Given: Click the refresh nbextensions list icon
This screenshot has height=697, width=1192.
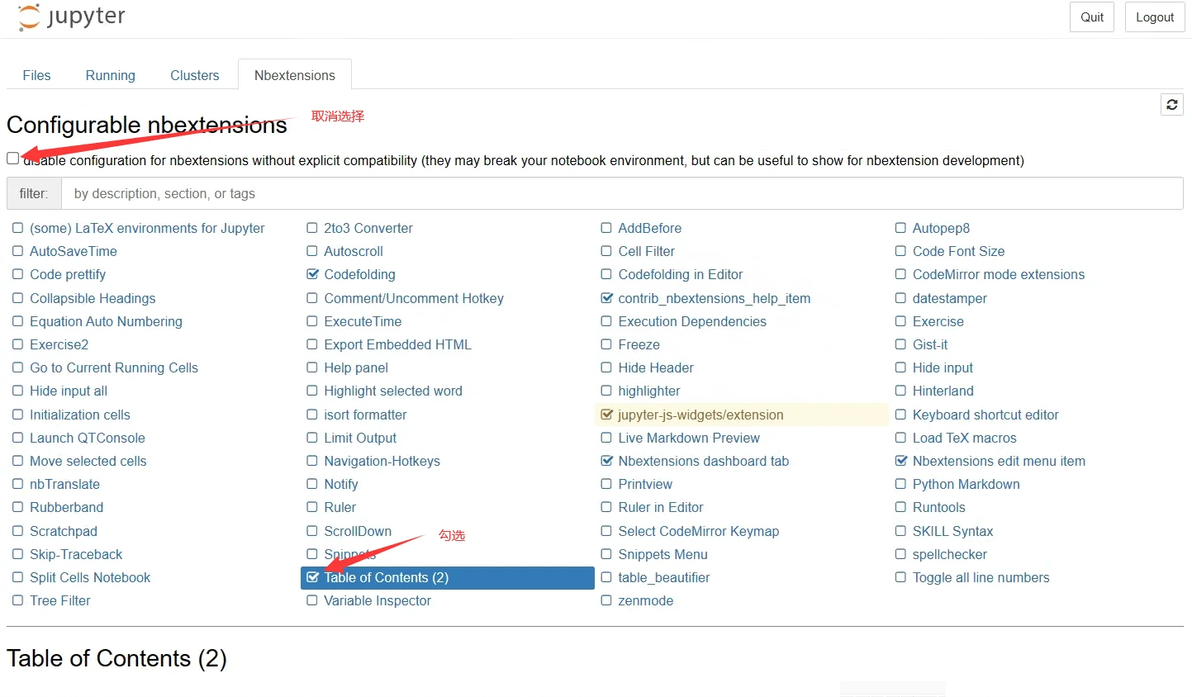Looking at the screenshot, I should pos(1172,104).
